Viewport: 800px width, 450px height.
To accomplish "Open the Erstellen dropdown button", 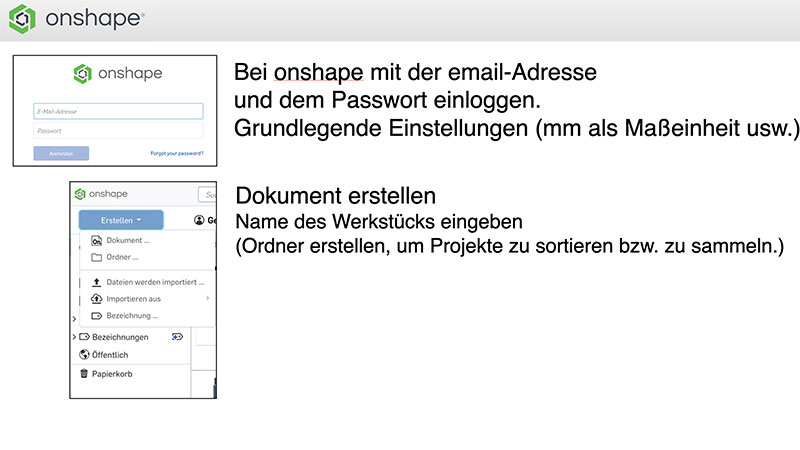I will pos(121,220).
